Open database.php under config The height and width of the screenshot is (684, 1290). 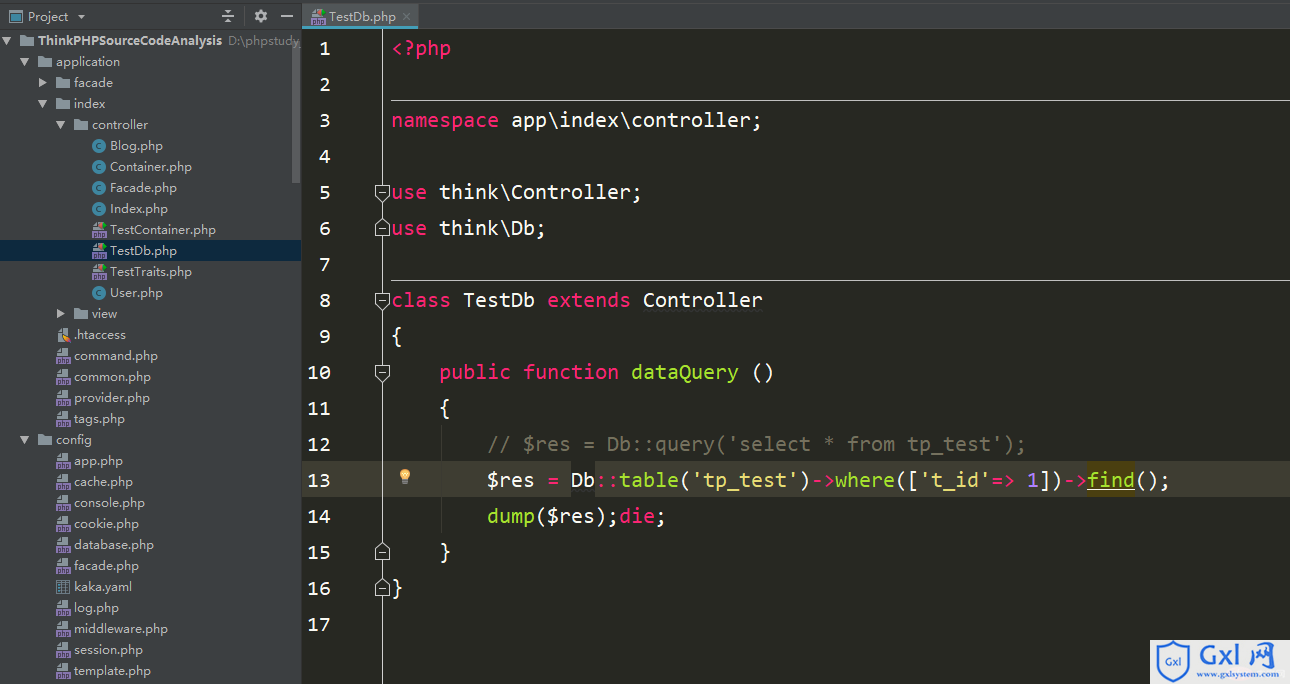click(114, 545)
